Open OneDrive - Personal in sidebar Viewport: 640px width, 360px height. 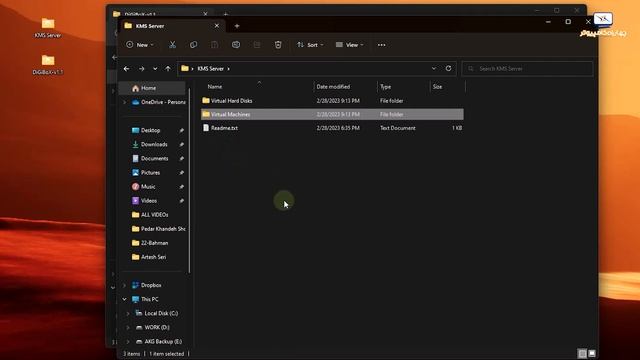pyautogui.click(x=159, y=102)
